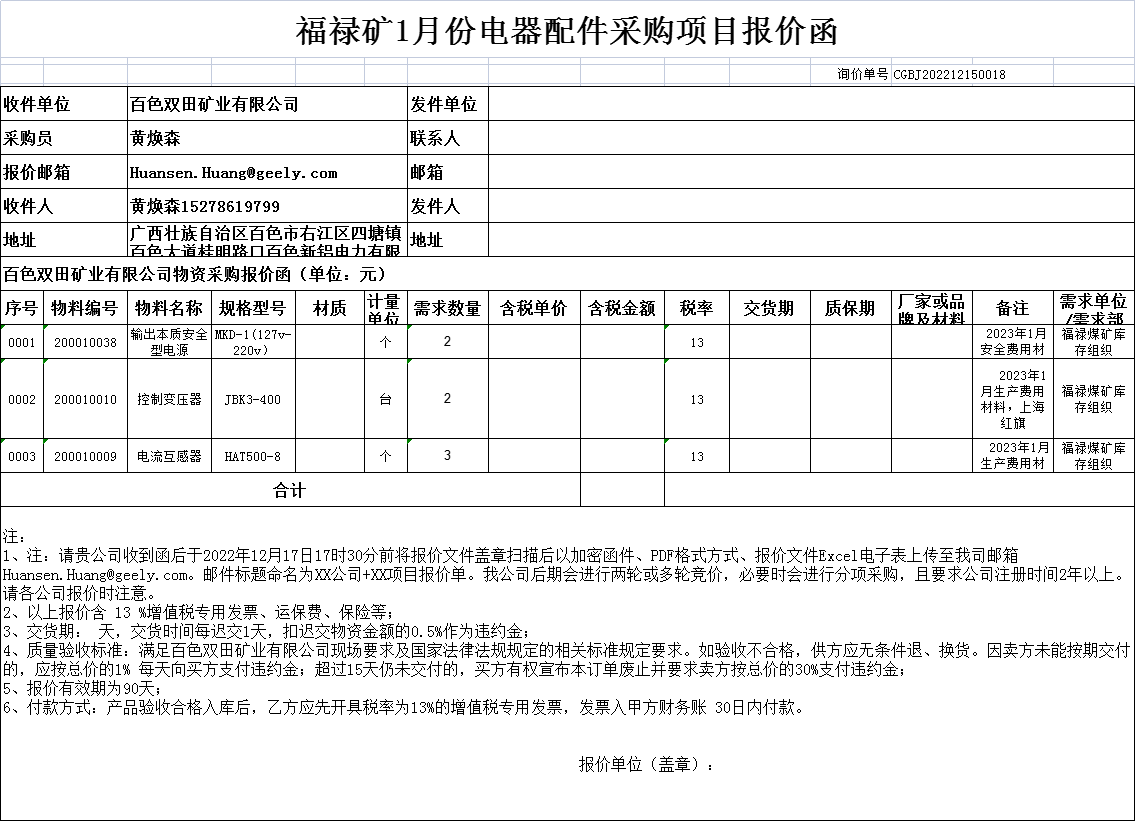The height and width of the screenshot is (821, 1135).
Task: Click tax rate 13 in row 0002
Action: 697,400
